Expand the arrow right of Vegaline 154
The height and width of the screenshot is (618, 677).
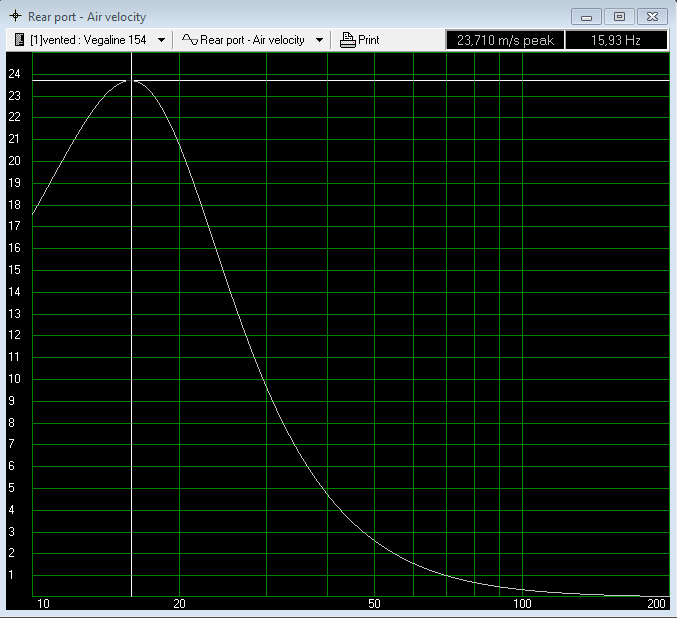(162, 41)
